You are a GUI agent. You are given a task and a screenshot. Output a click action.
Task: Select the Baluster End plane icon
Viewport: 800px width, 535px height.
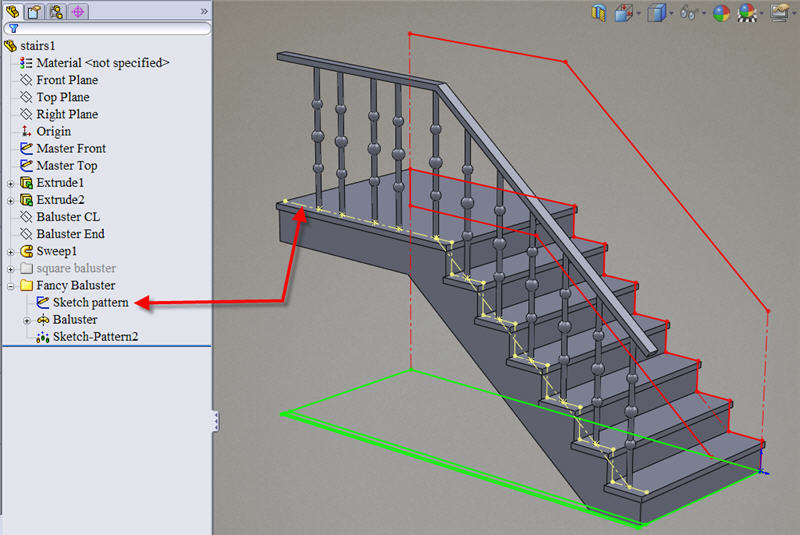tap(26, 234)
